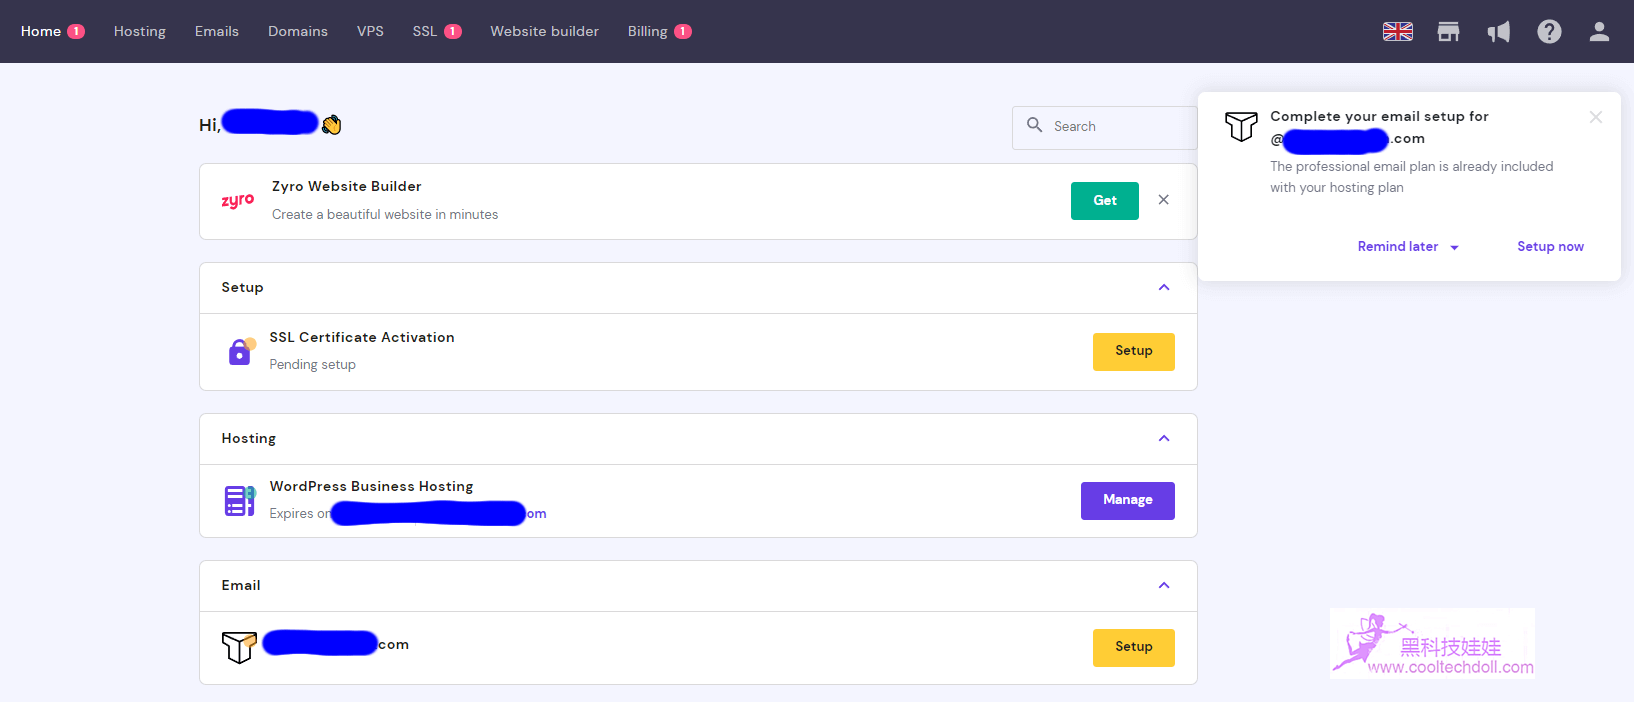Manage the WordPress Business Hosting
The width and height of the screenshot is (1634, 702).
coord(1128,501)
